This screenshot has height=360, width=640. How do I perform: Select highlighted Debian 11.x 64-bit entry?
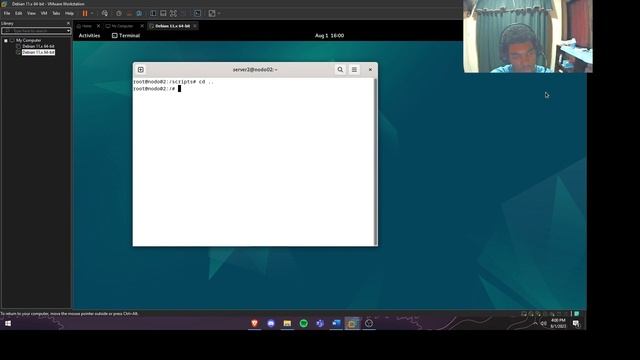click(38, 52)
